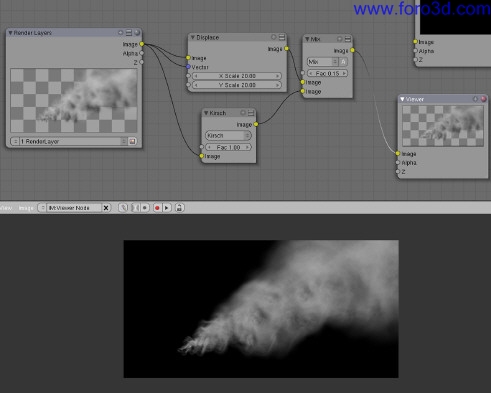Open the Mix blend mode dropdown
491x393 pixels.
click(322, 62)
